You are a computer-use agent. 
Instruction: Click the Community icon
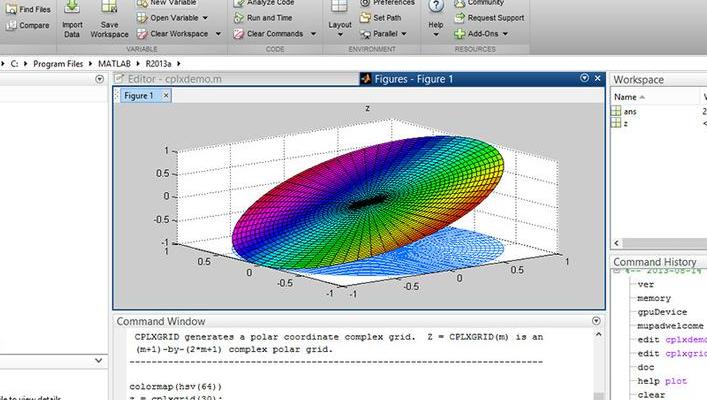(459, 3)
